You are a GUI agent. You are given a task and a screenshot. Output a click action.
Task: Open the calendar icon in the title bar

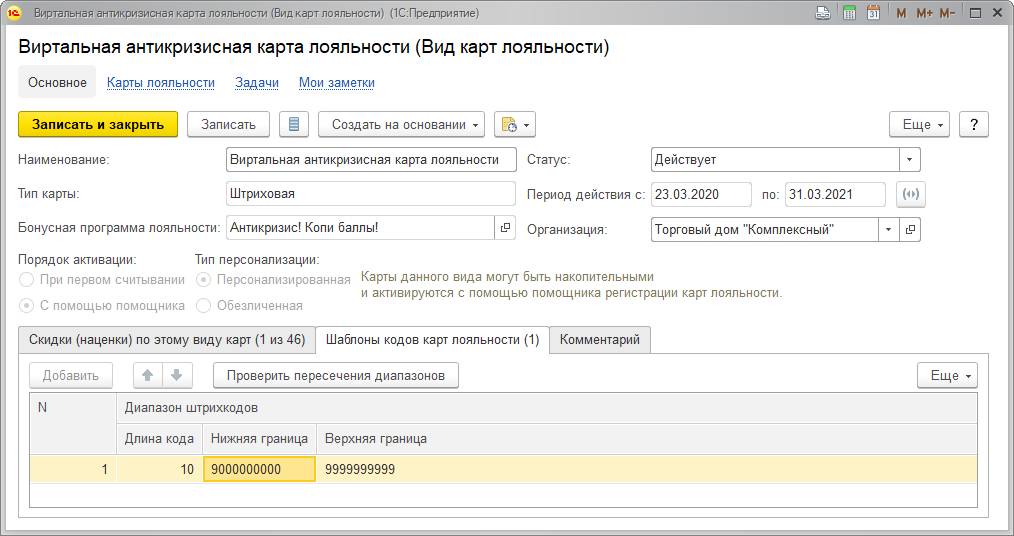tap(873, 13)
